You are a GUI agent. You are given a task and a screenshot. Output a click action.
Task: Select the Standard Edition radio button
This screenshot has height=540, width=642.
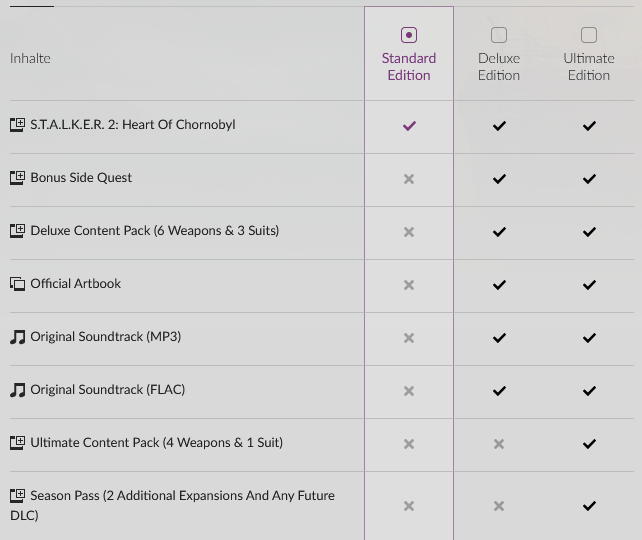(x=408, y=35)
